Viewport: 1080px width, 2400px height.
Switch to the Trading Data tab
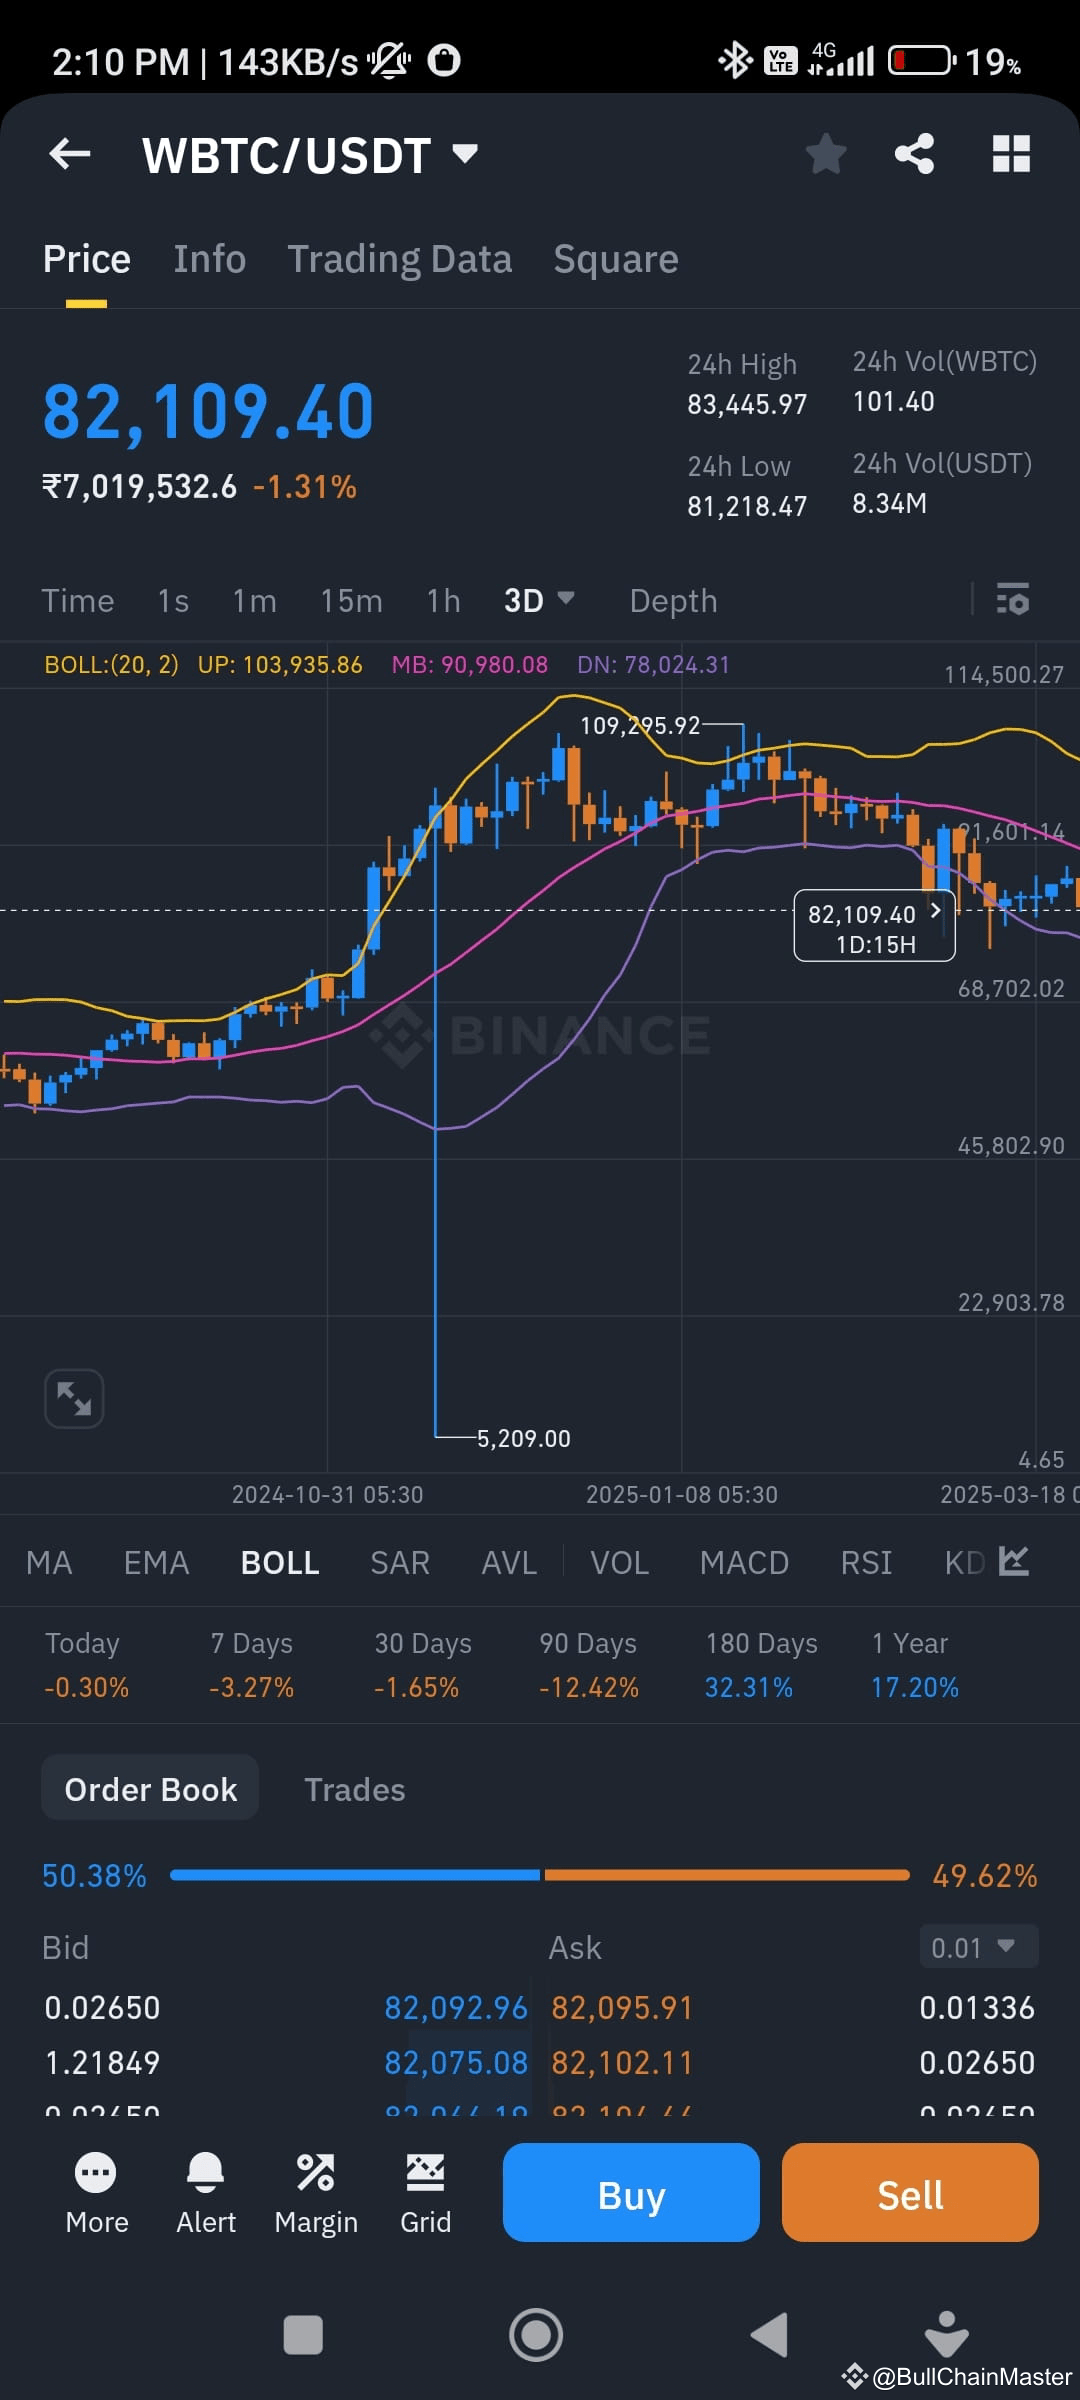(x=400, y=258)
